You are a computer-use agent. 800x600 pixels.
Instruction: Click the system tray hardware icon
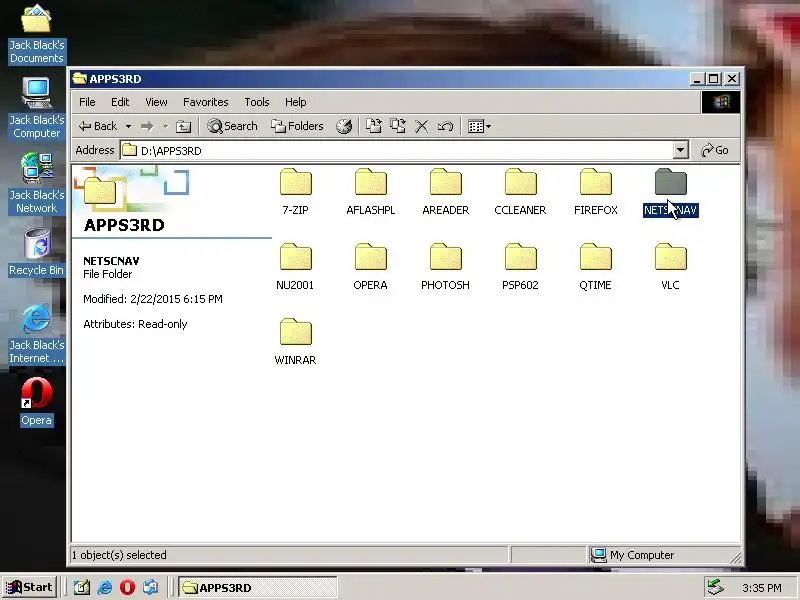click(x=715, y=588)
